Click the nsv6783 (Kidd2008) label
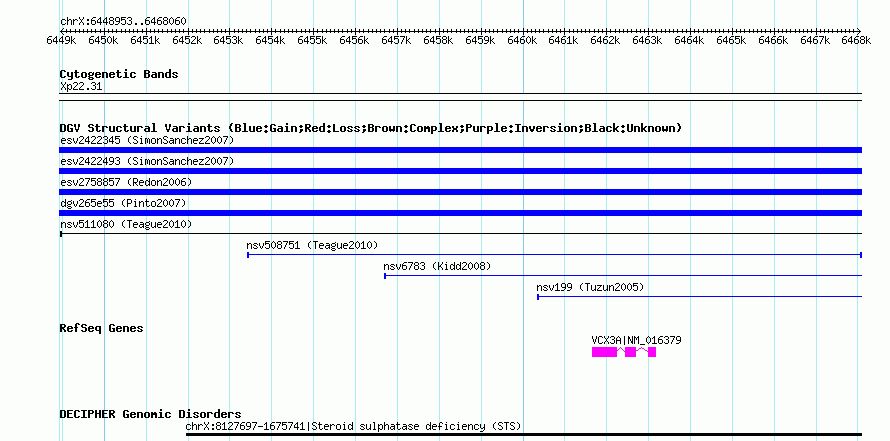Image resolution: width=890 pixels, height=441 pixels. (437, 266)
